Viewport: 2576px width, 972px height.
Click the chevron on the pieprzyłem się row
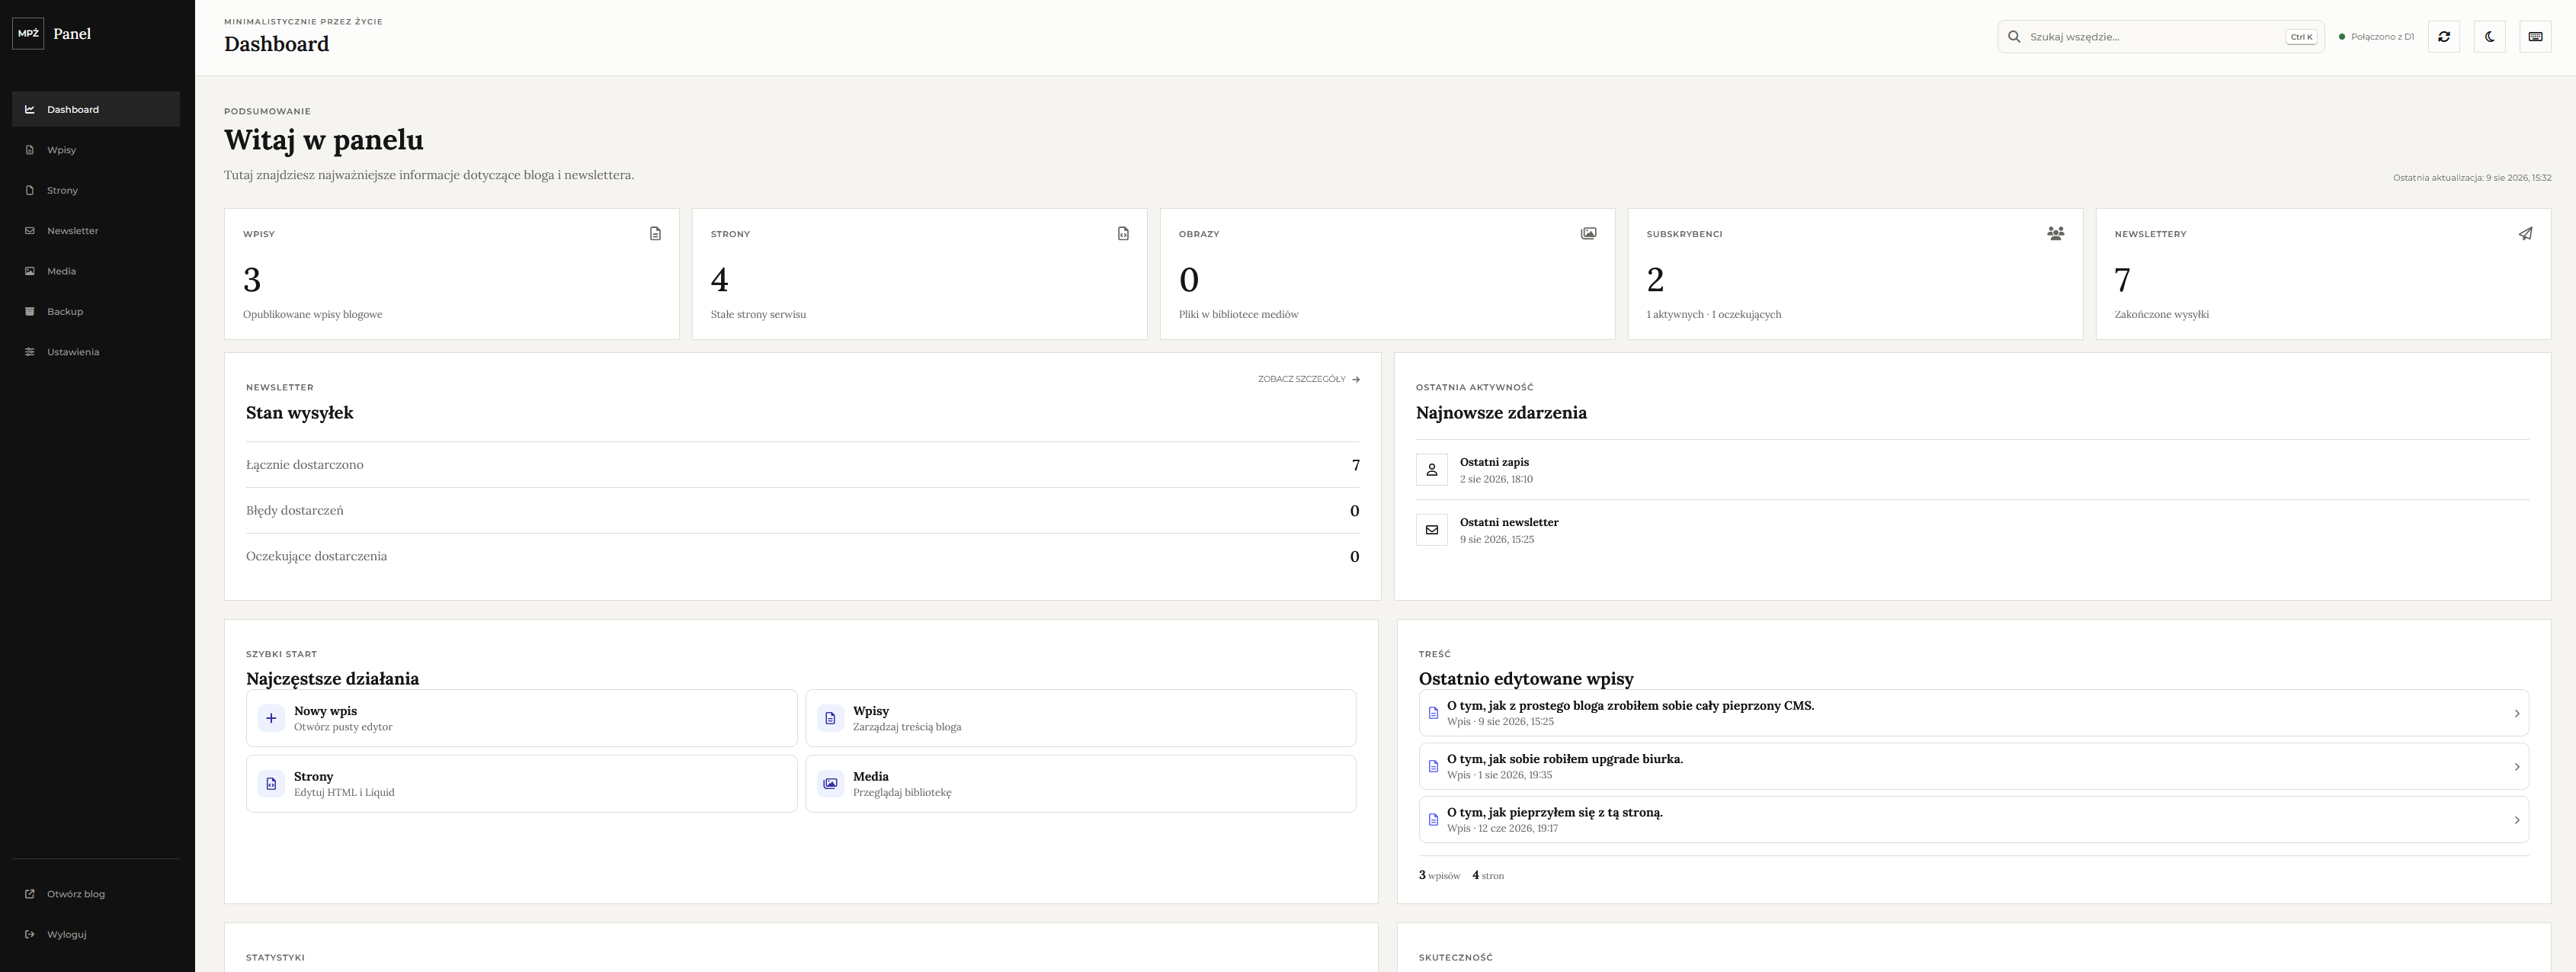click(x=2517, y=820)
